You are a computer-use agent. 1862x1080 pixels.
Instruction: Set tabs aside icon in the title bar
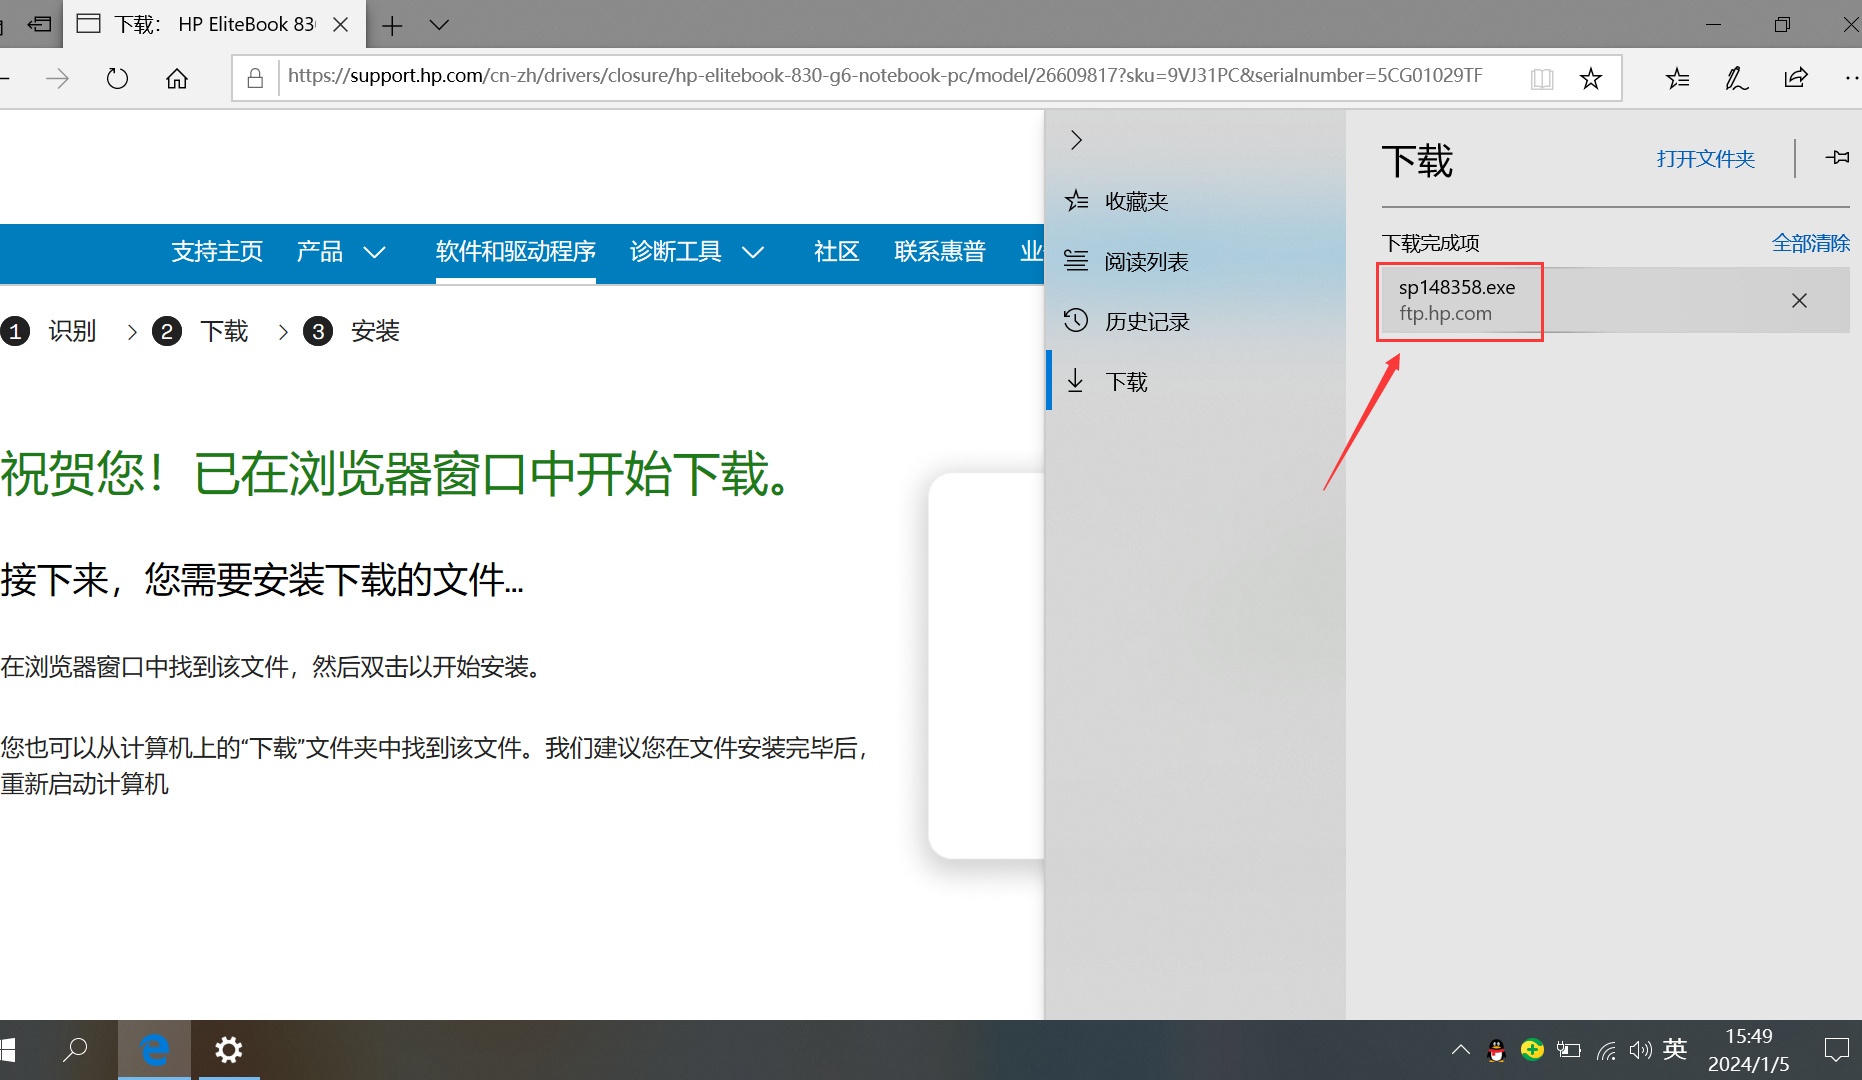coord(39,24)
